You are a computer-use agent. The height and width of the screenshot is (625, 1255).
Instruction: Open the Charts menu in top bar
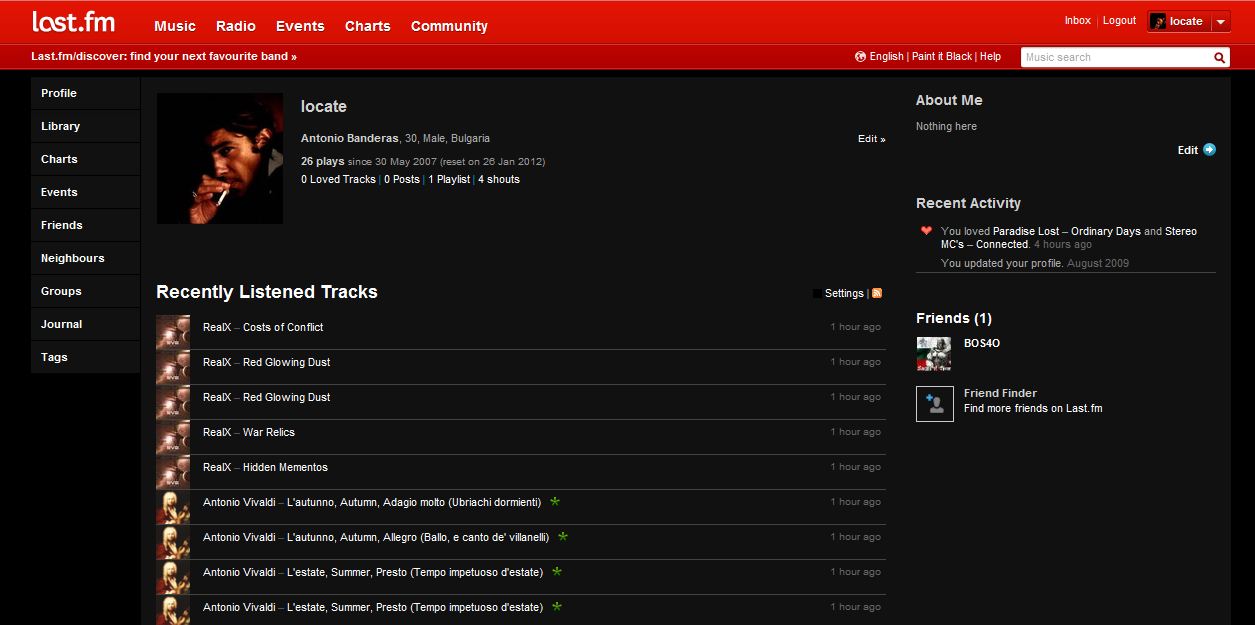[368, 26]
